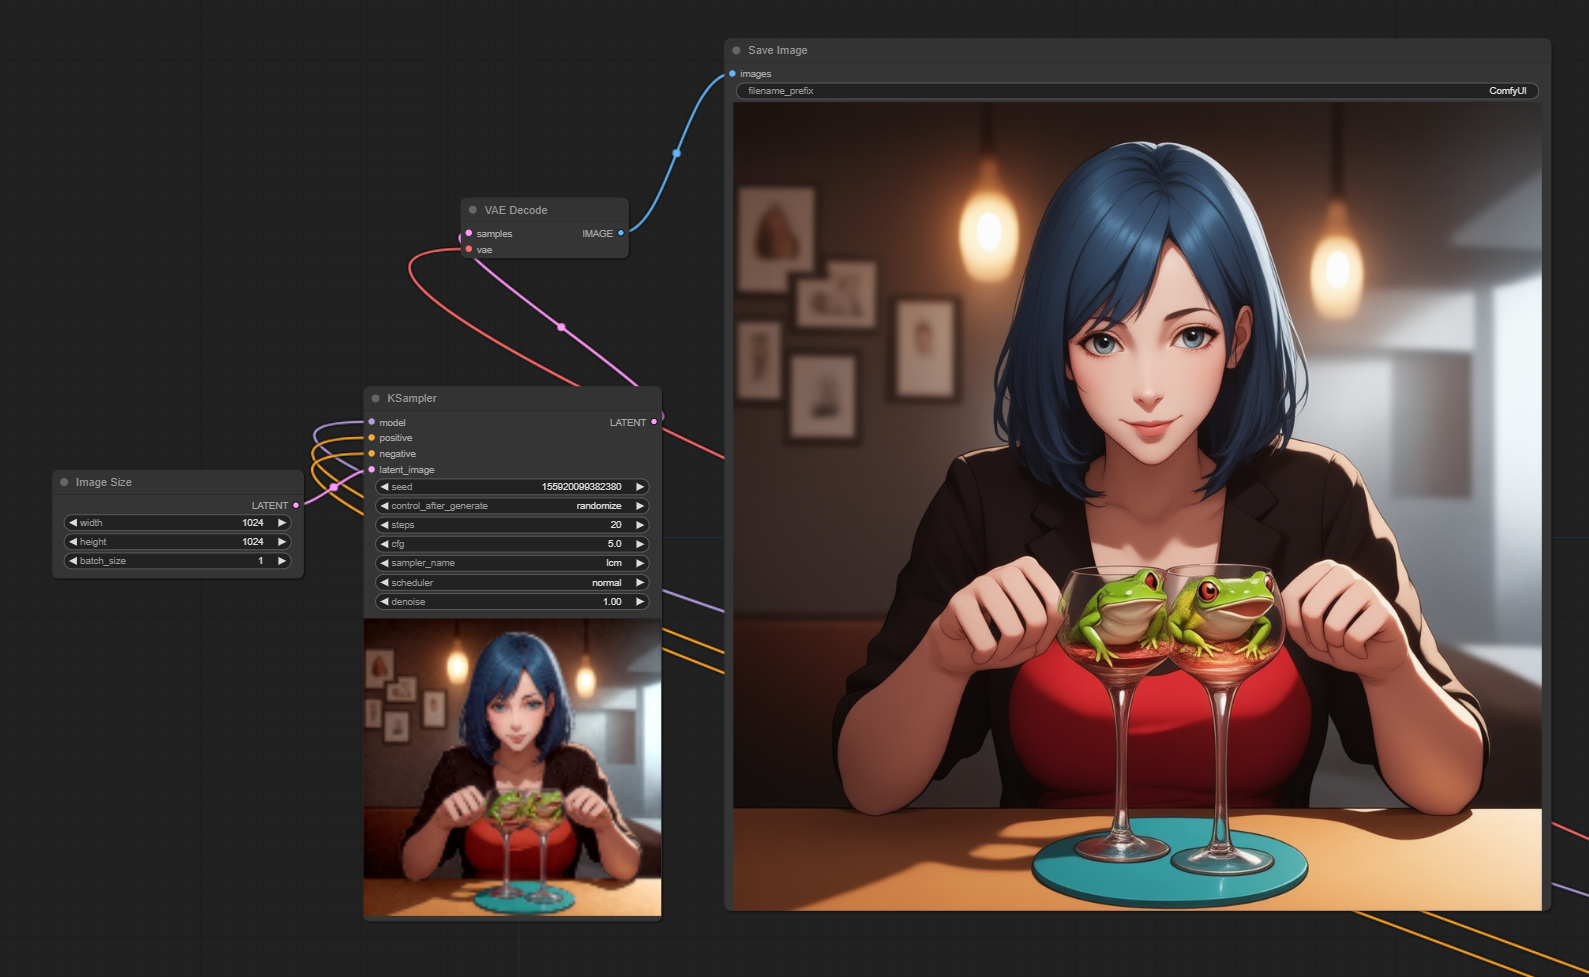Decrease width using the left arrow
This screenshot has width=1589, height=977.
72,523
